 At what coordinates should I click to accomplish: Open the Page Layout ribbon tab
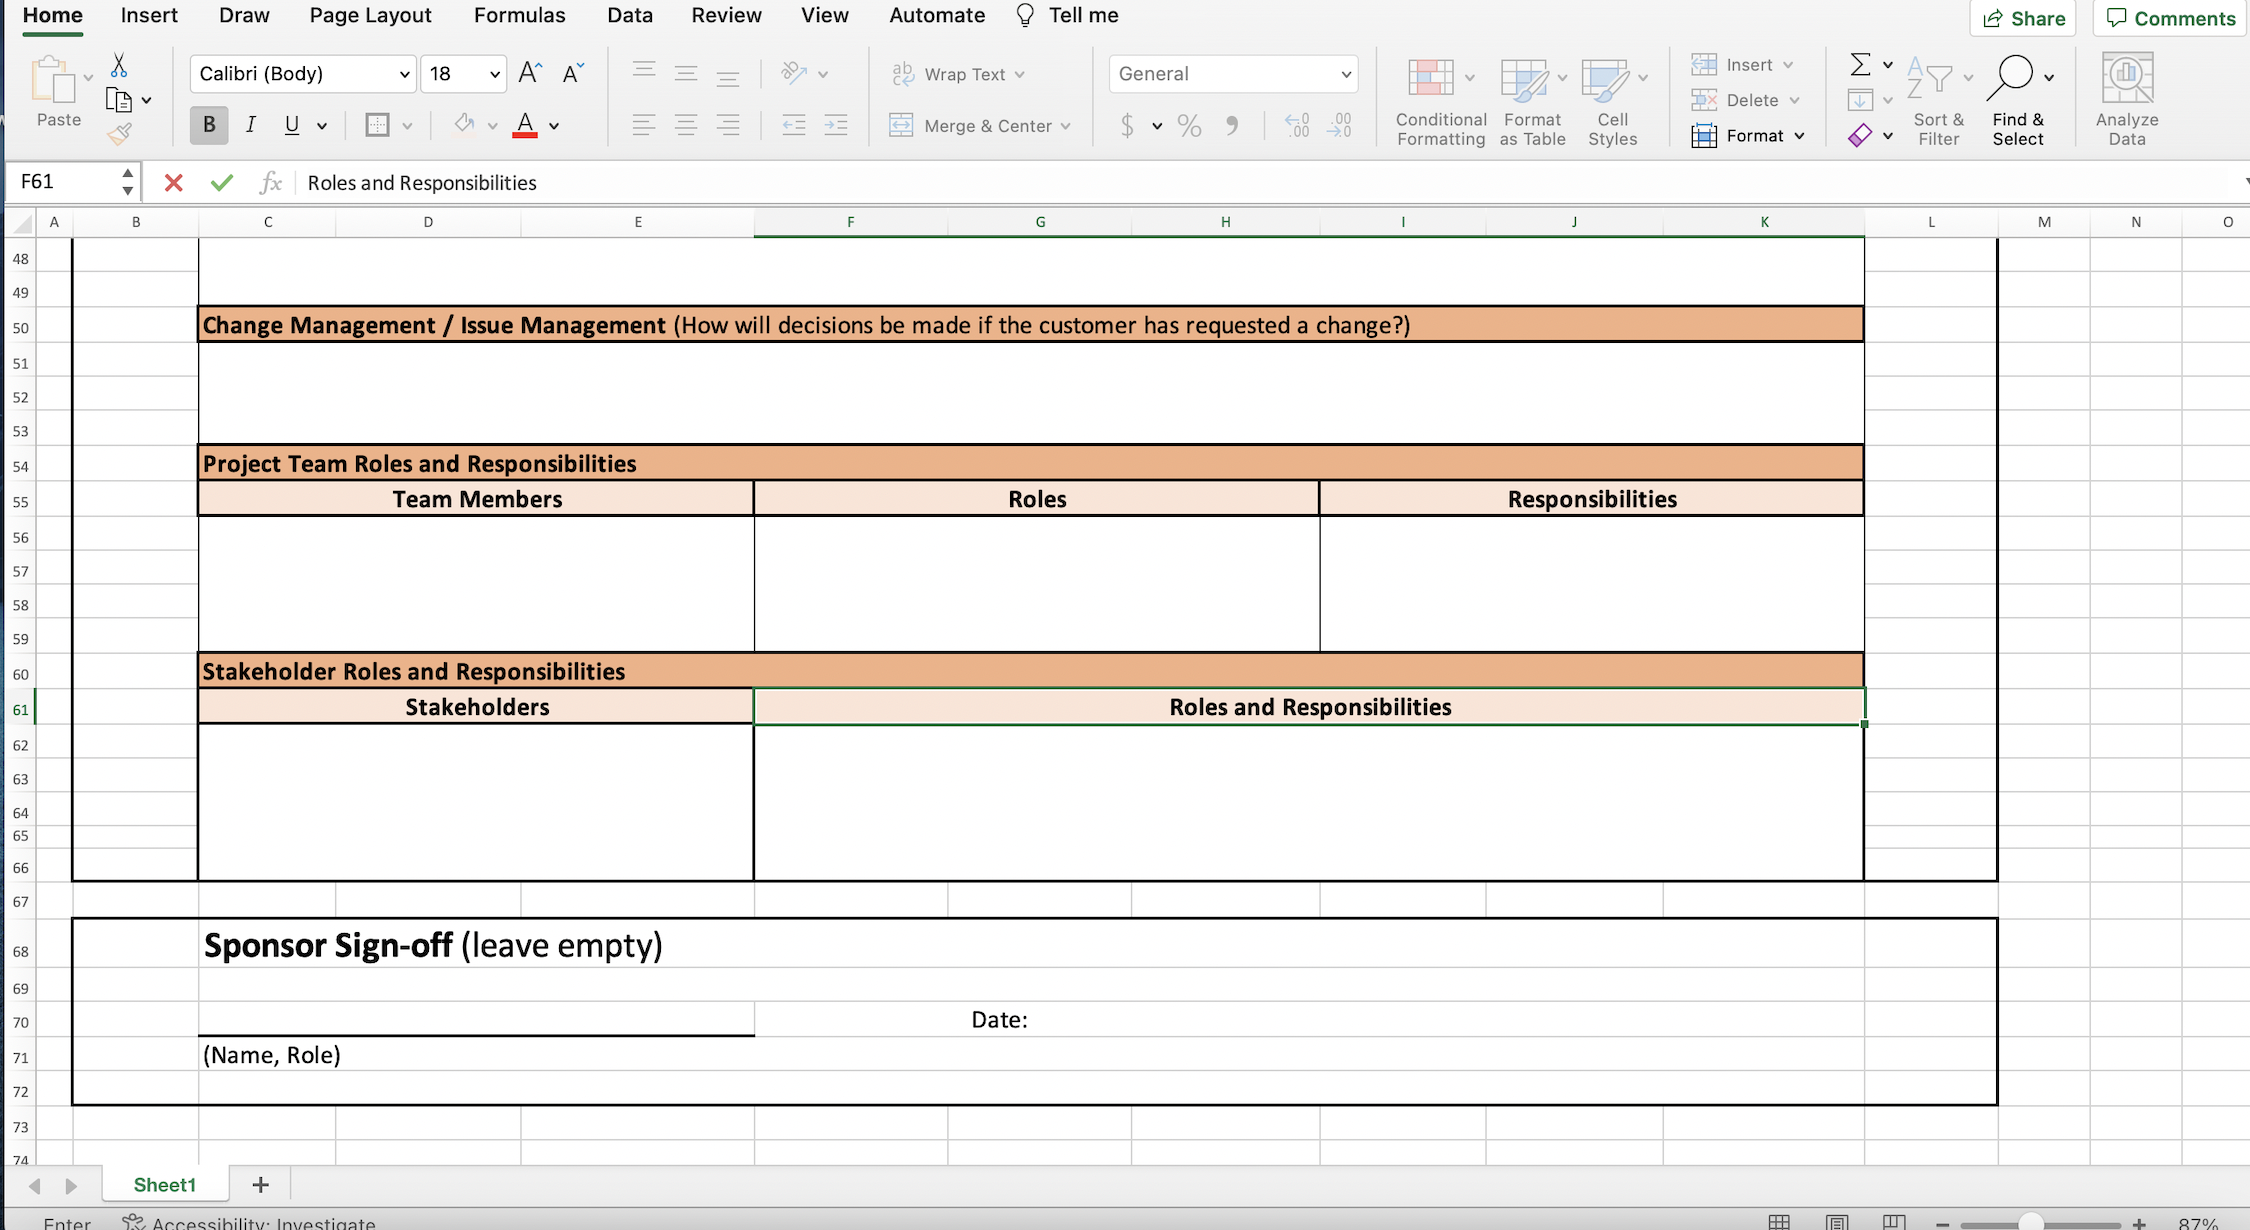coord(370,15)
